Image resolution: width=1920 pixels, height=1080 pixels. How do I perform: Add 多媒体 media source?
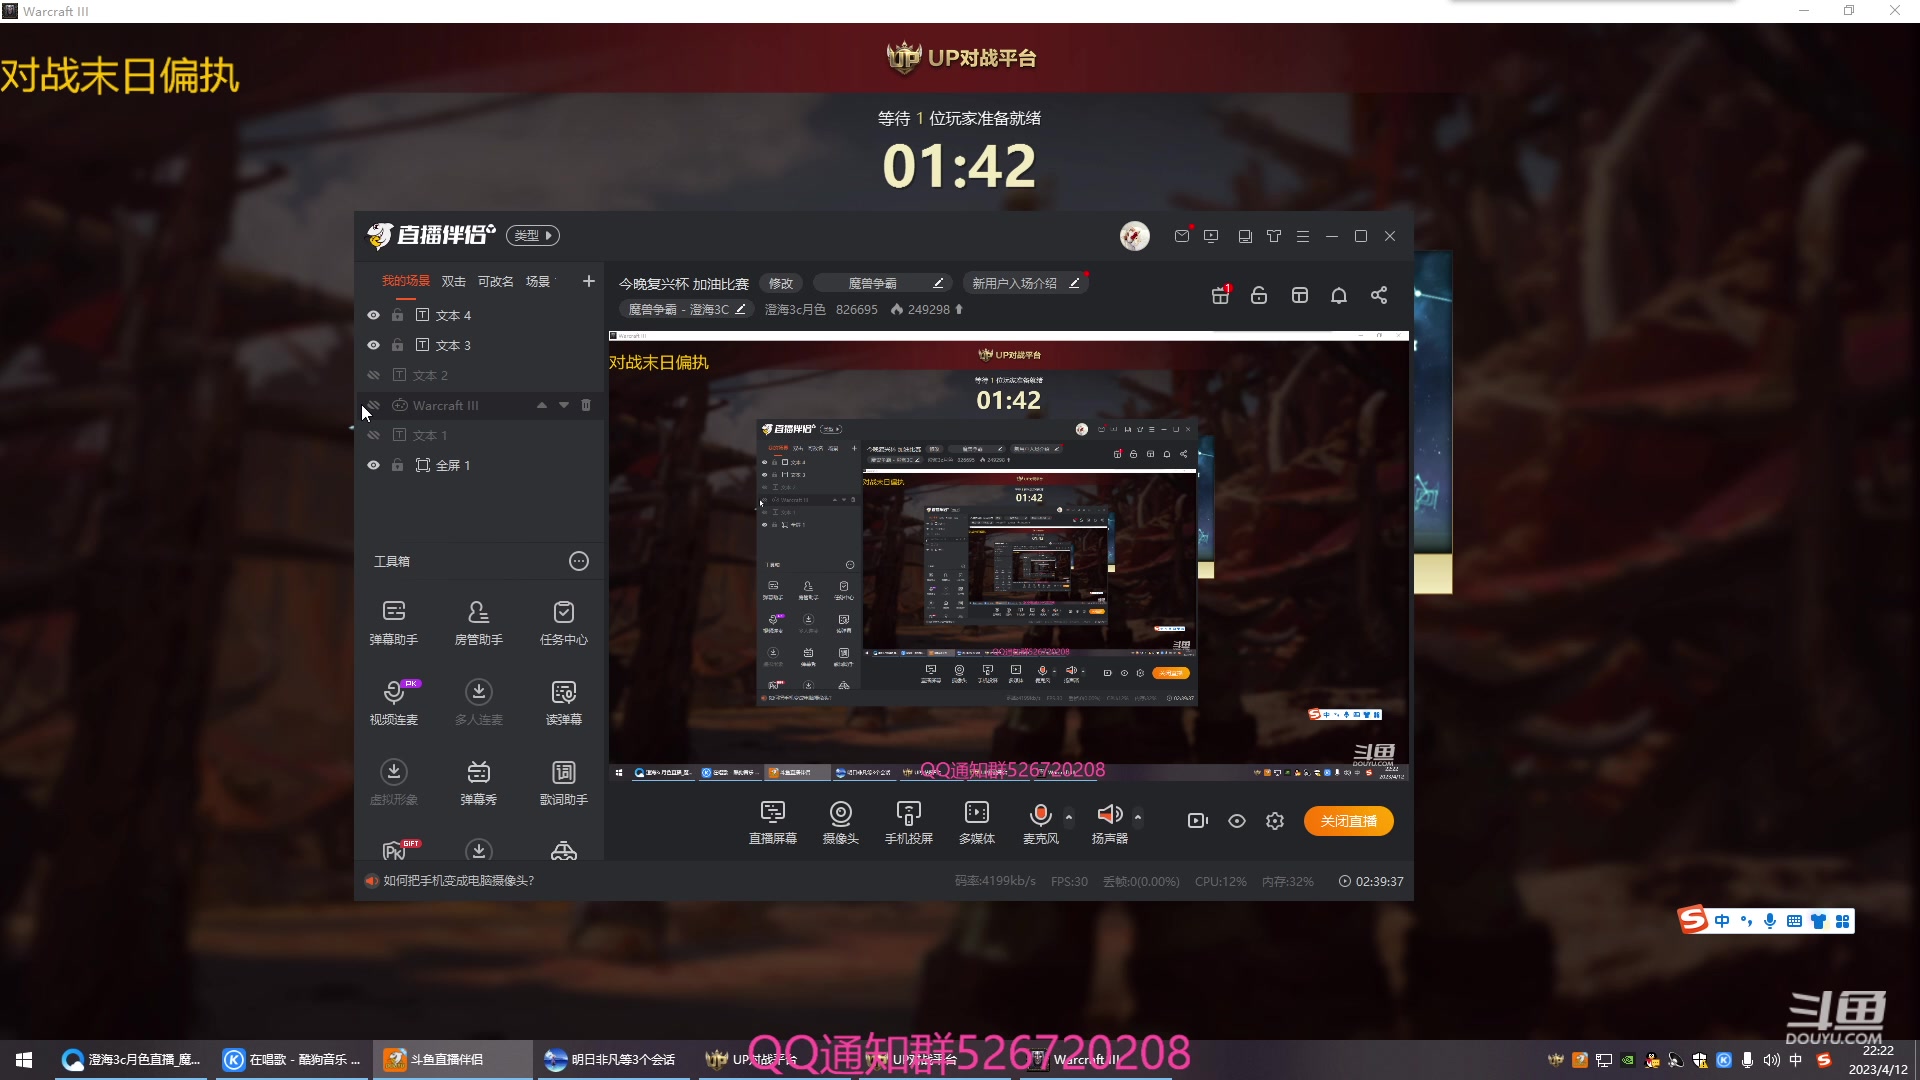[977, 822]
